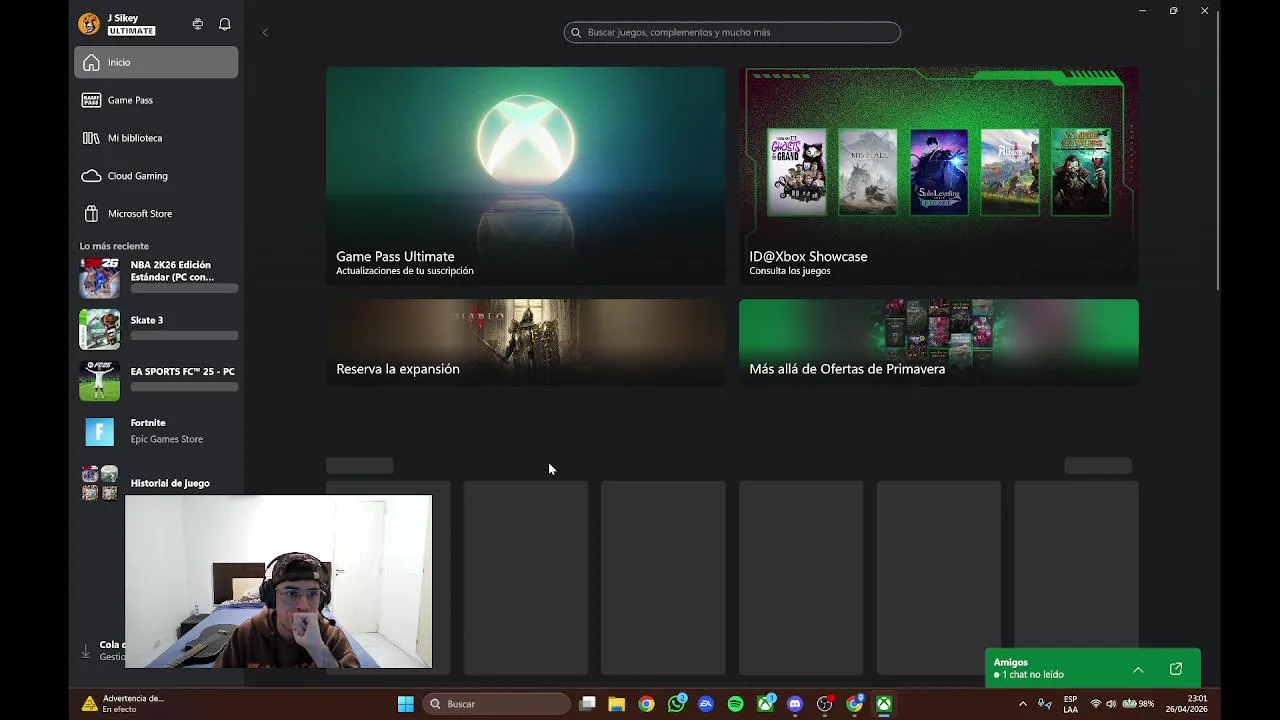Pop out the Amigos panel
The image size is (1280, 720).
[1176, 669]
